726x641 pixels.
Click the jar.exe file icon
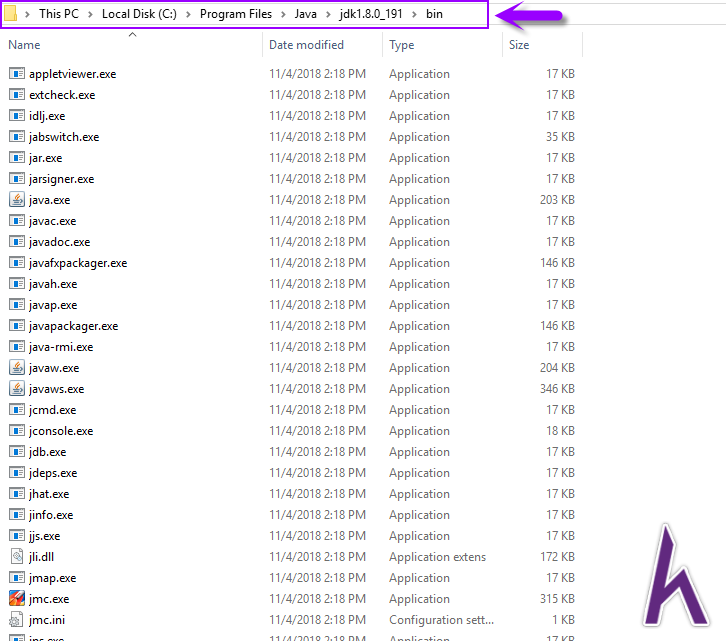click(x=17, y=157)
